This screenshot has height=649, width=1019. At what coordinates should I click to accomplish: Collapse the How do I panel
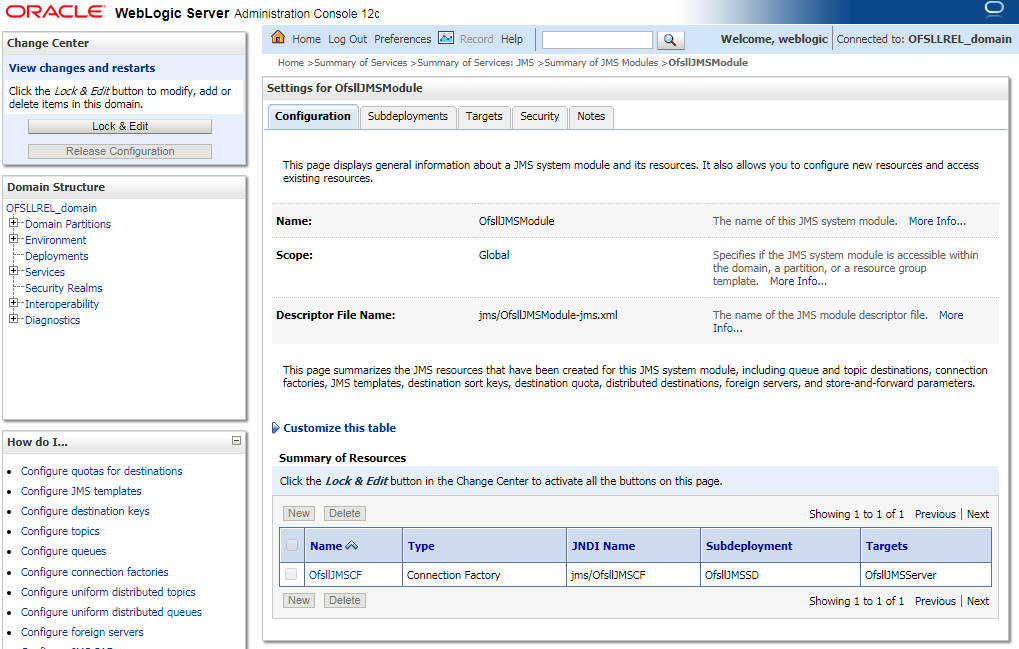click(237, 440)
